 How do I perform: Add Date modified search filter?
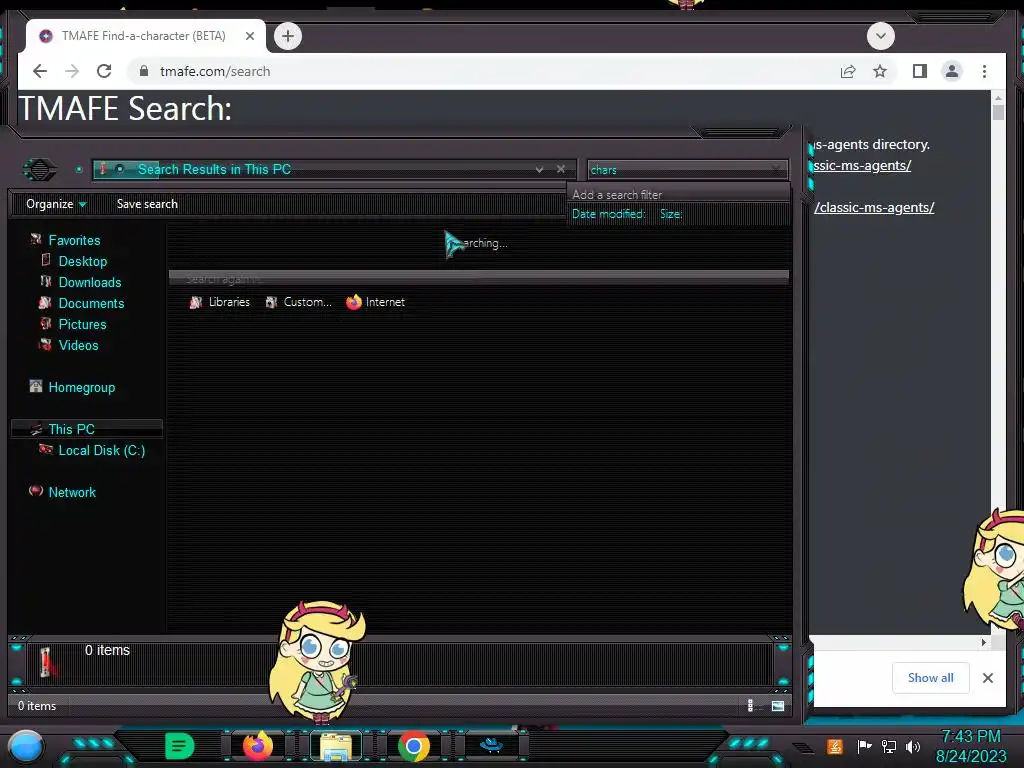click(608, 214)
